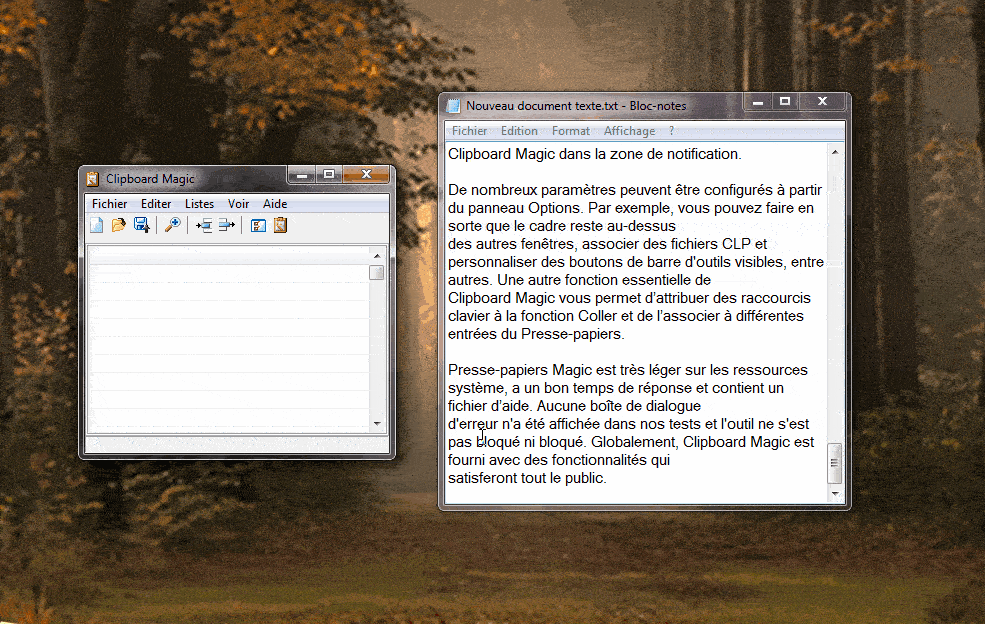Click the export entries icon

[226, 225]
